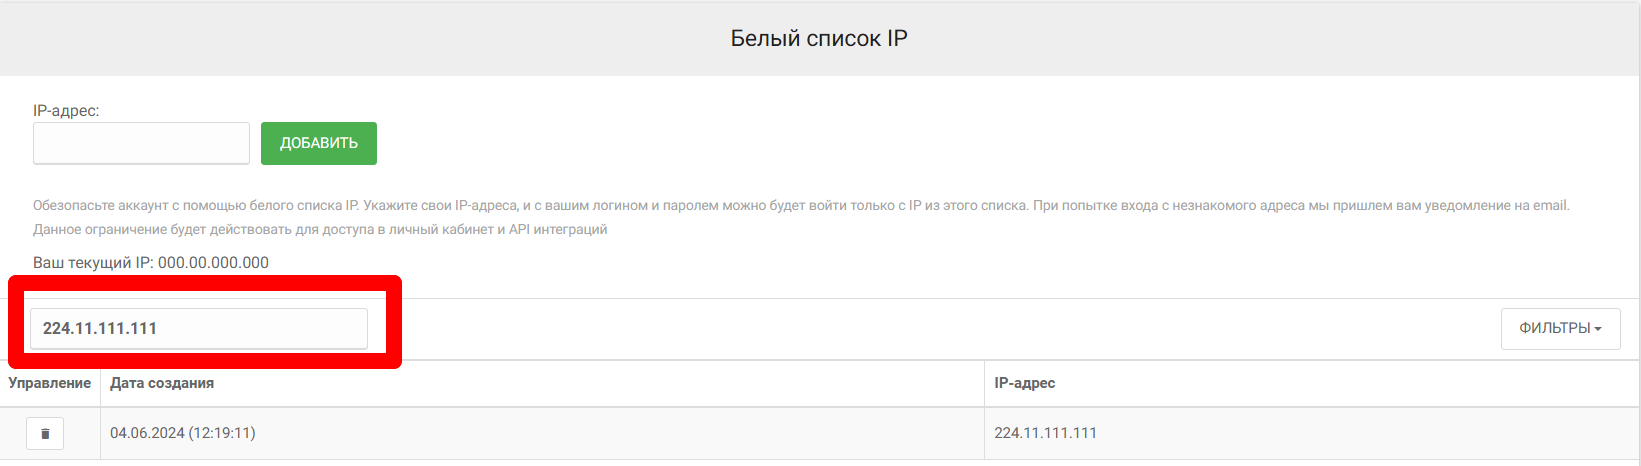Click the search field containing 224.11.111.111

point(198,329)
